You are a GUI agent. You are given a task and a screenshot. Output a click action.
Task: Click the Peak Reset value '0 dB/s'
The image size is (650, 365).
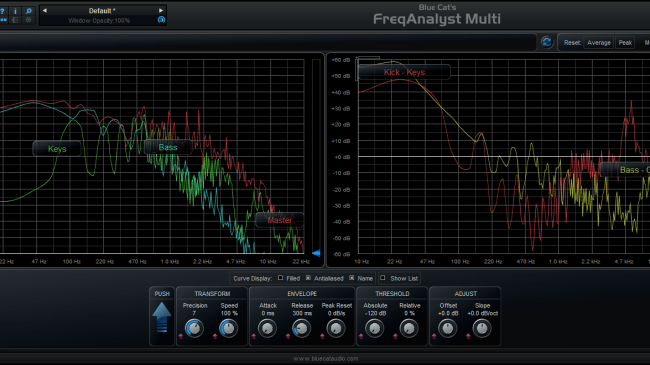pos(336,313)
